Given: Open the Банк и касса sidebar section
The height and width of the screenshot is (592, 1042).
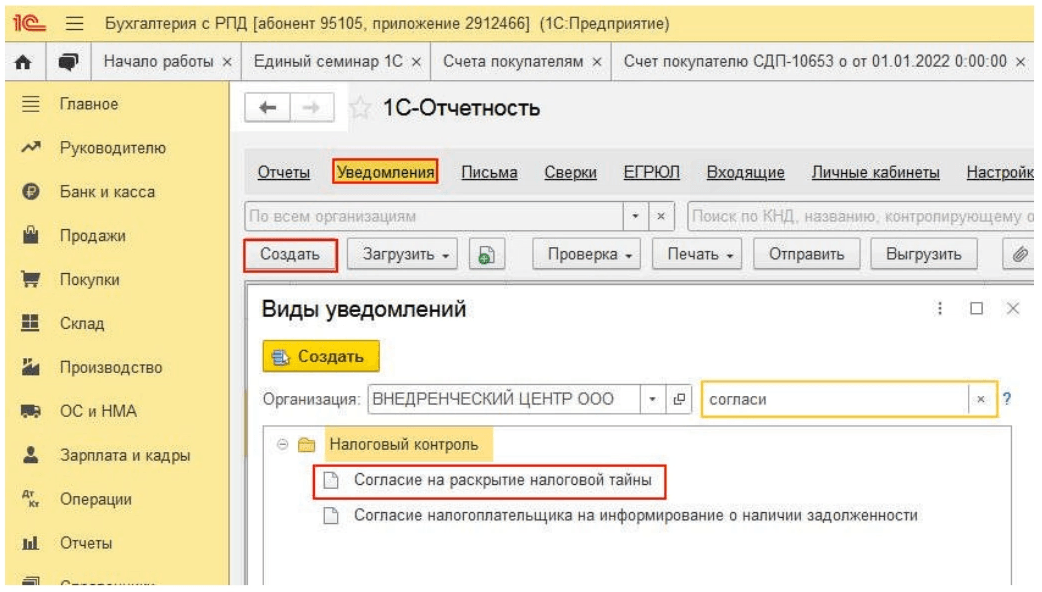Looking at the screenshot, I should tap(107, 192).
